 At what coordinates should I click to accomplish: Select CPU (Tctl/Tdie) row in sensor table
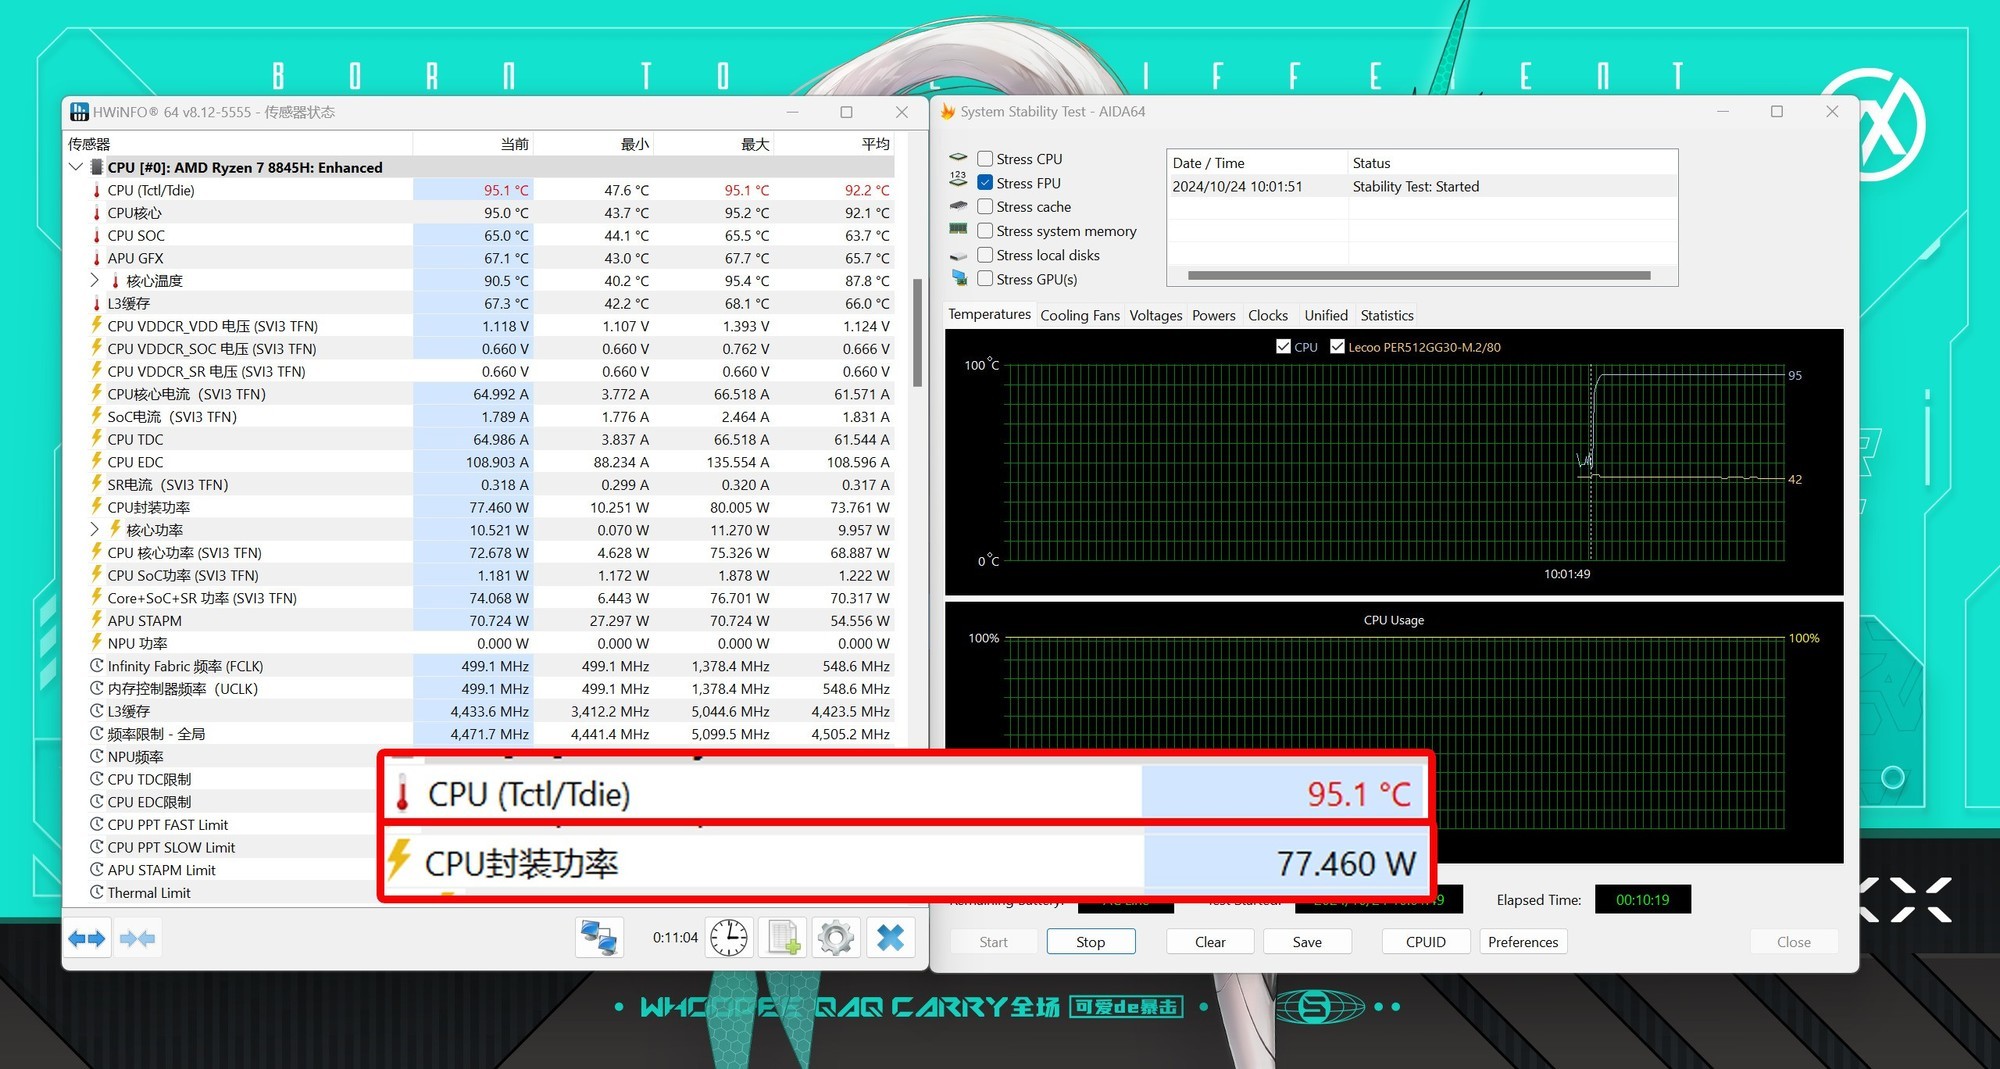click(478, 190)
